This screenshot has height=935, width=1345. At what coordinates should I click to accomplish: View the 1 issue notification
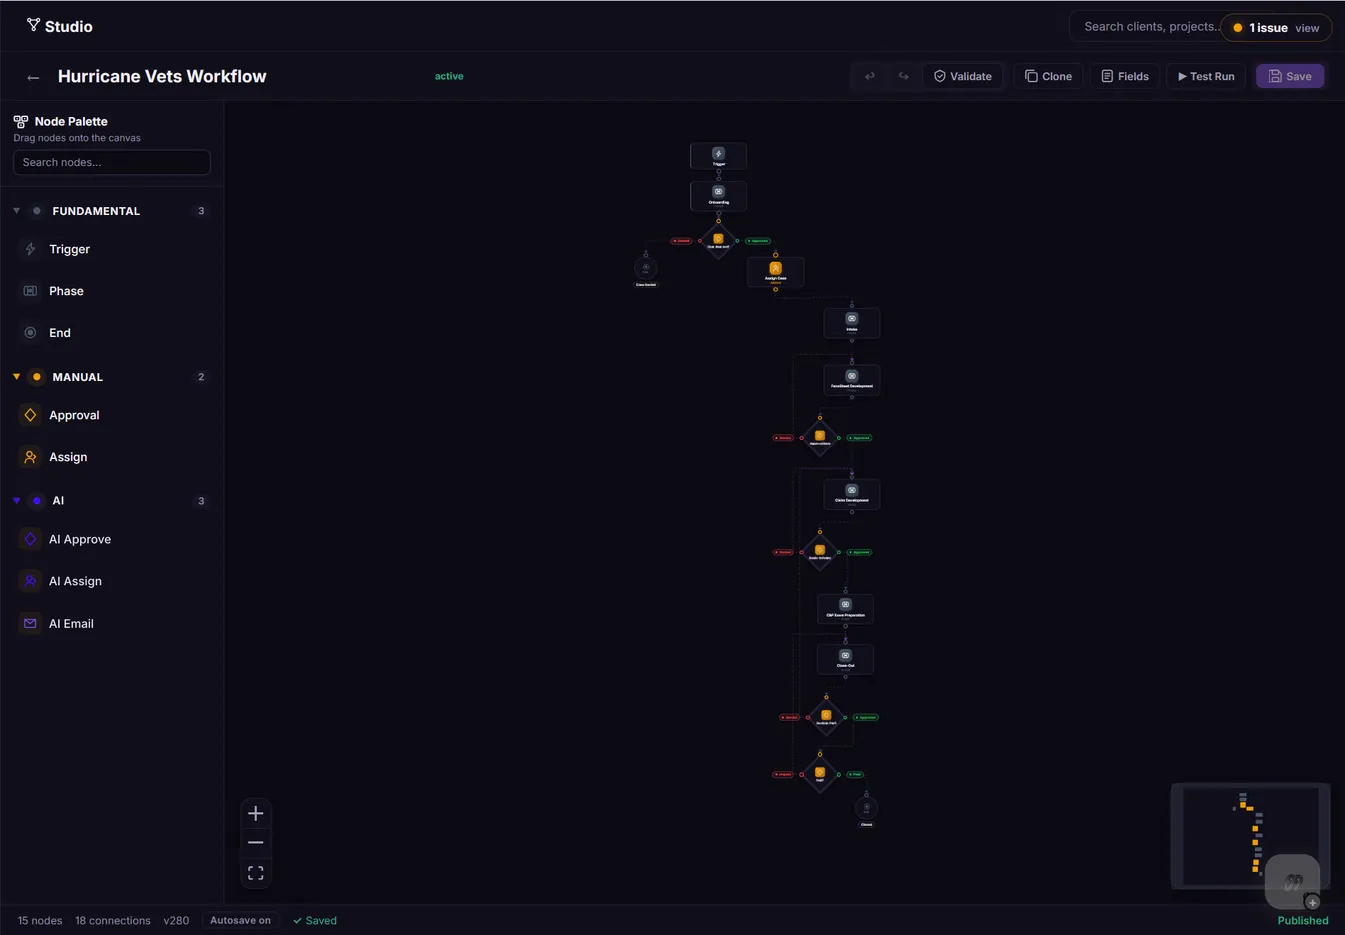click(1276, 28)
